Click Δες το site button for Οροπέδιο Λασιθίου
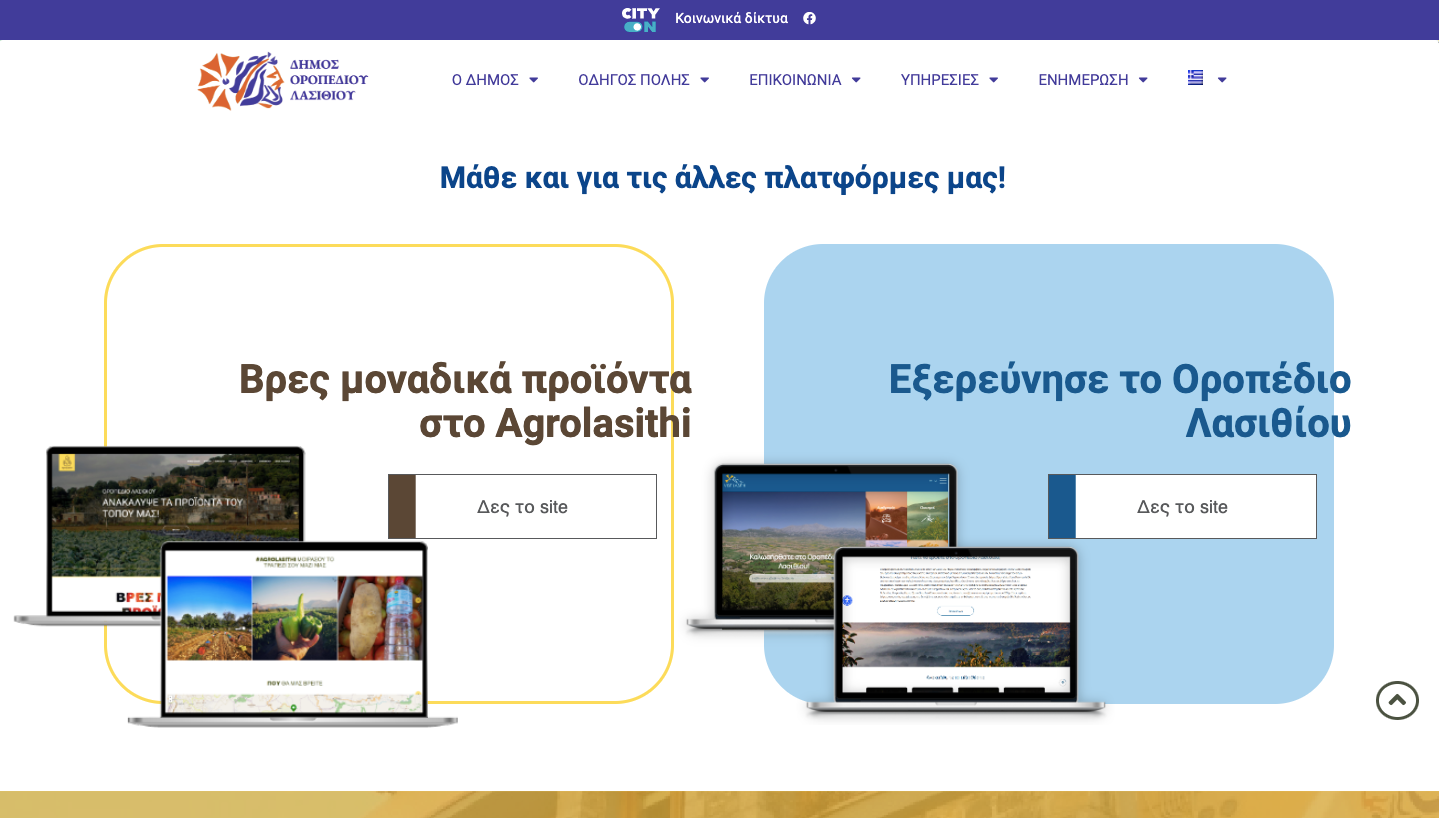 pos(1182,506)
